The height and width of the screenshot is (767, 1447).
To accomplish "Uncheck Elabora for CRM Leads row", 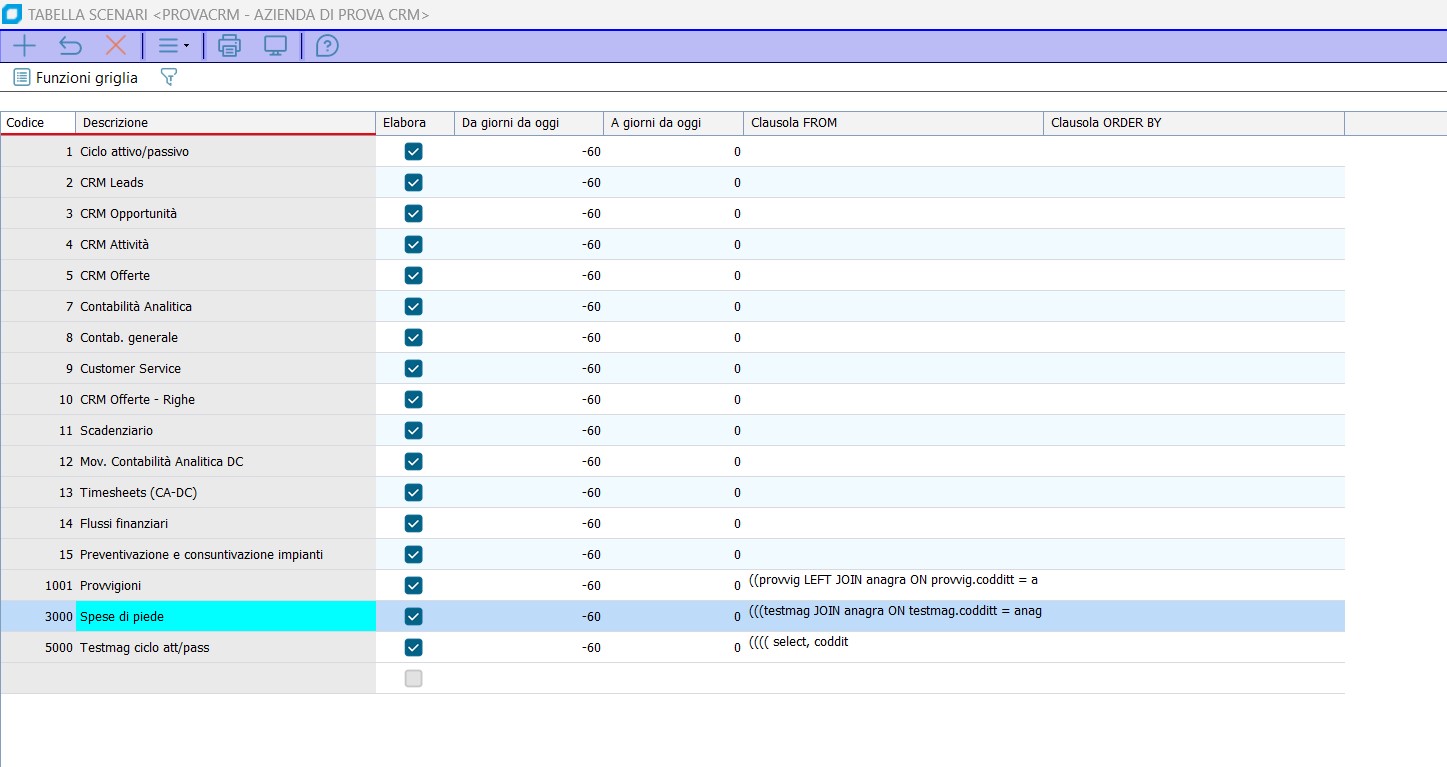I will [413, 183].
